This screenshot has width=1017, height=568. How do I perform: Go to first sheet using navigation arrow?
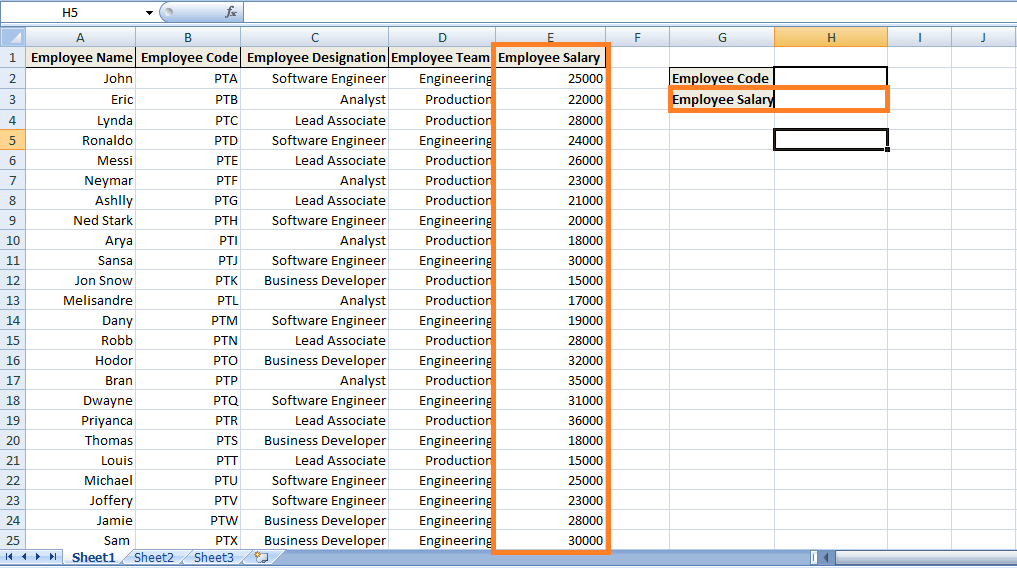click(10, 557)
